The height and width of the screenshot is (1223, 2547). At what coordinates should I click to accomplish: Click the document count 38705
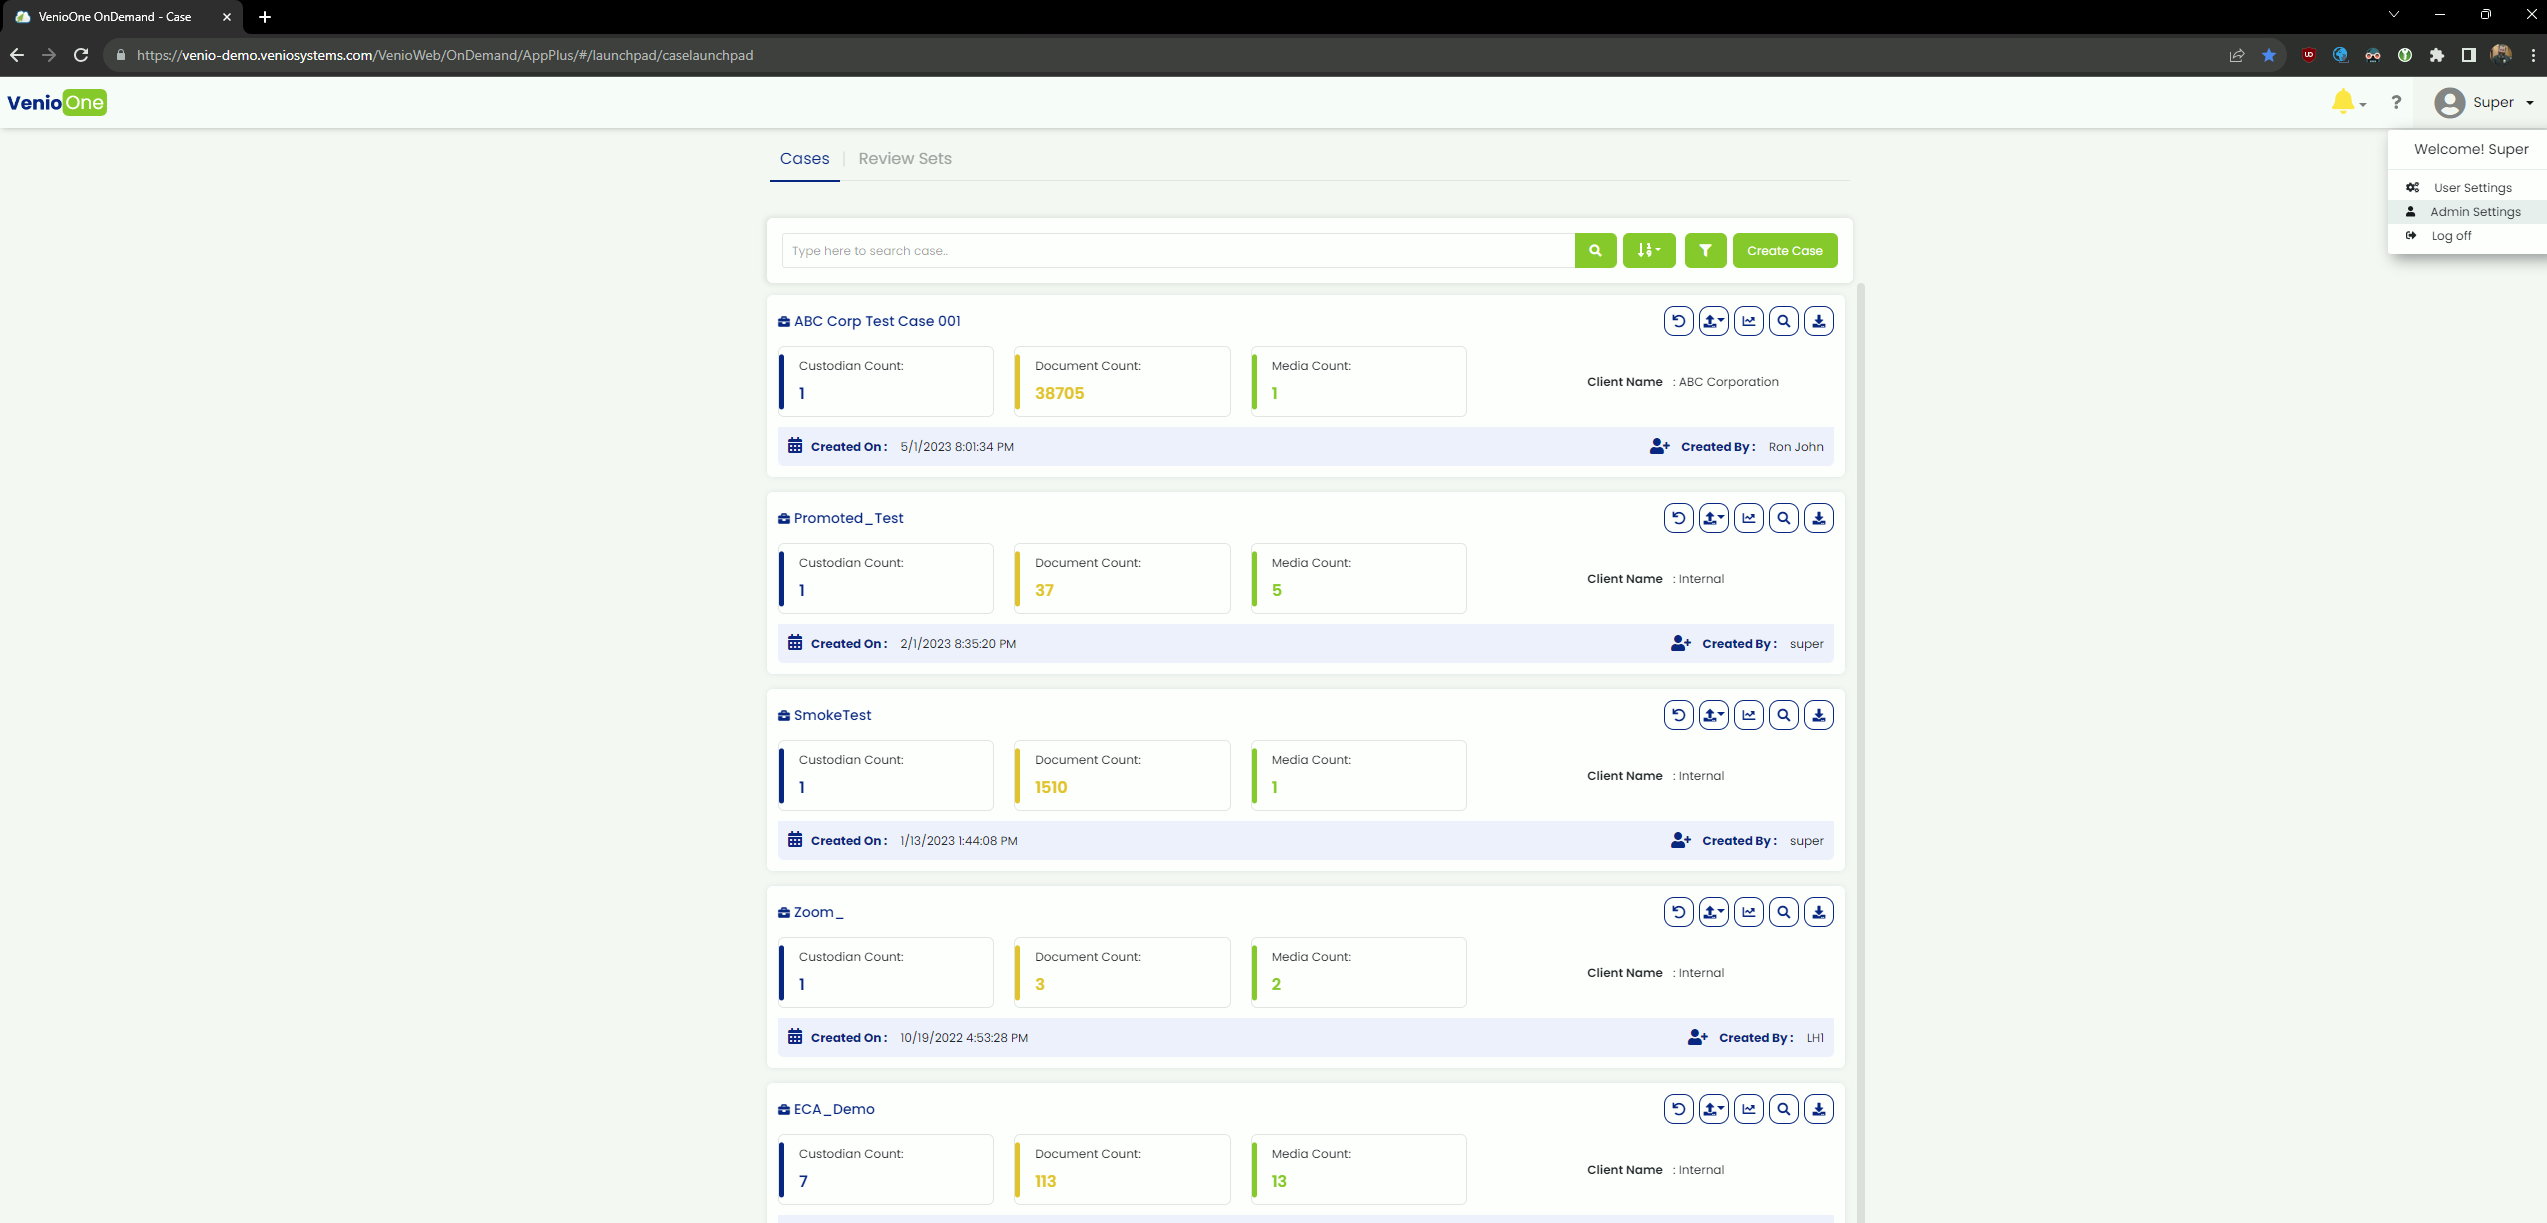click(x=1059, y=394)
